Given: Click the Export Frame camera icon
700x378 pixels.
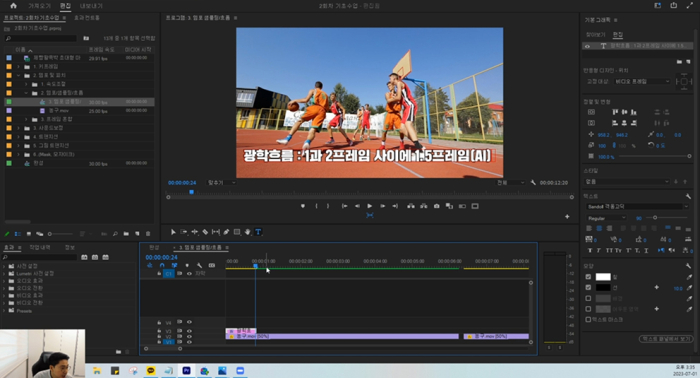Looking at the screenshot, I should click(437, 206).
